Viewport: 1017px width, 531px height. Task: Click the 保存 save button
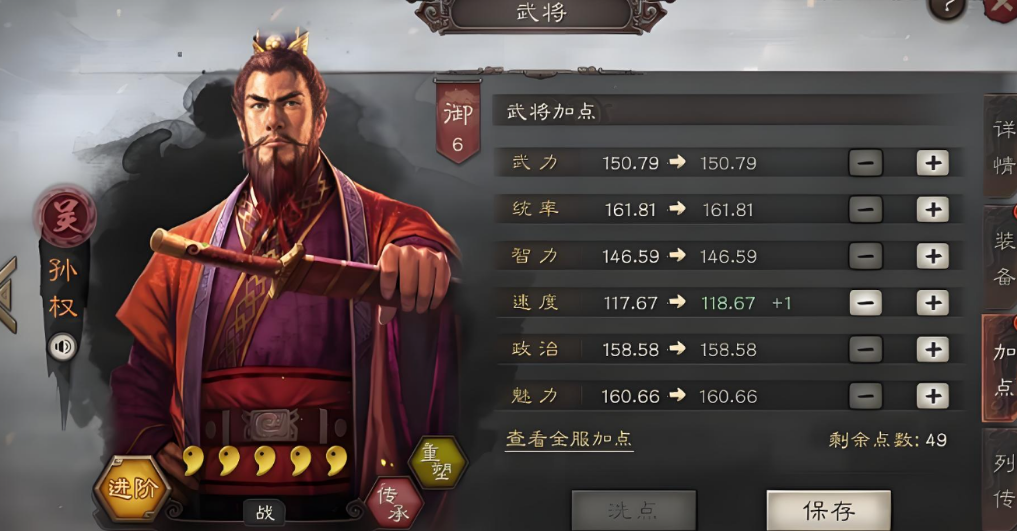click(x=829, y=511)
